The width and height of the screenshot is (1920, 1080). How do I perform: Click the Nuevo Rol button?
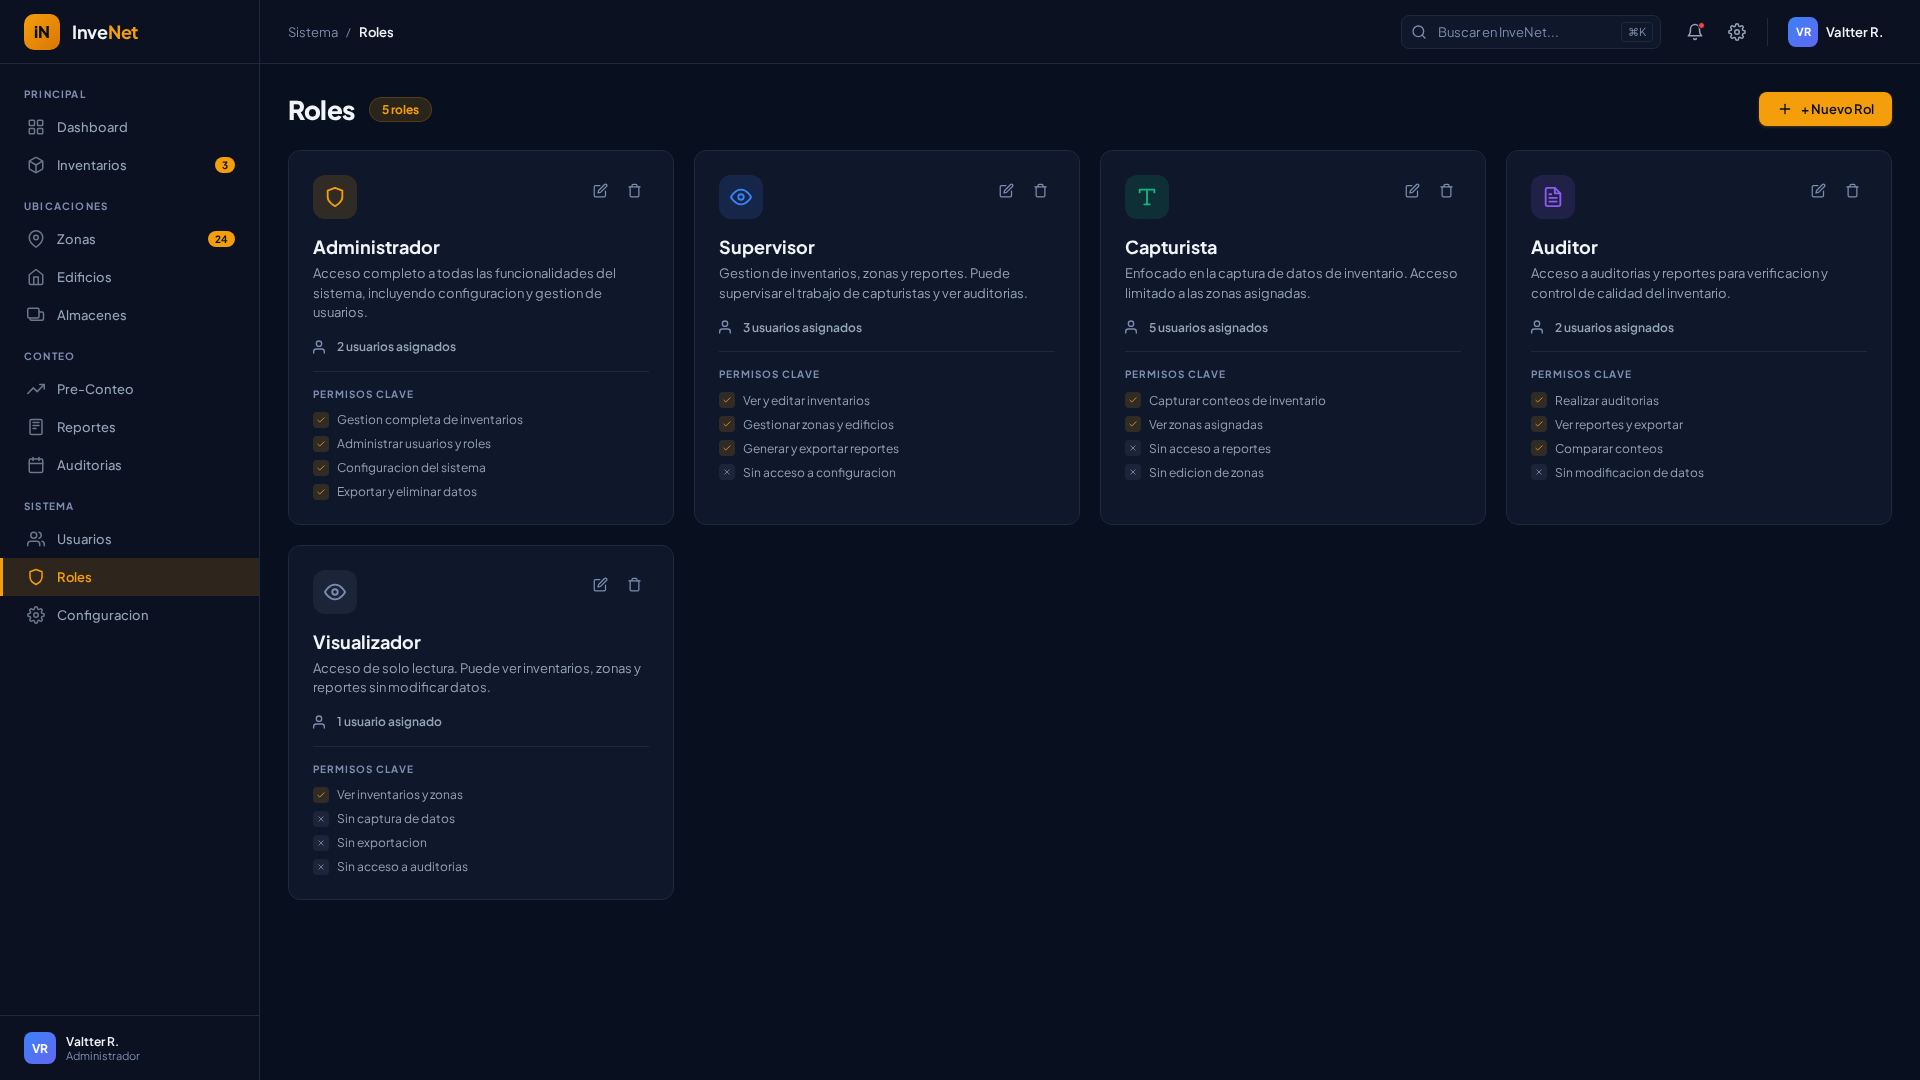pyautogui.click(x=1825, y=109)
